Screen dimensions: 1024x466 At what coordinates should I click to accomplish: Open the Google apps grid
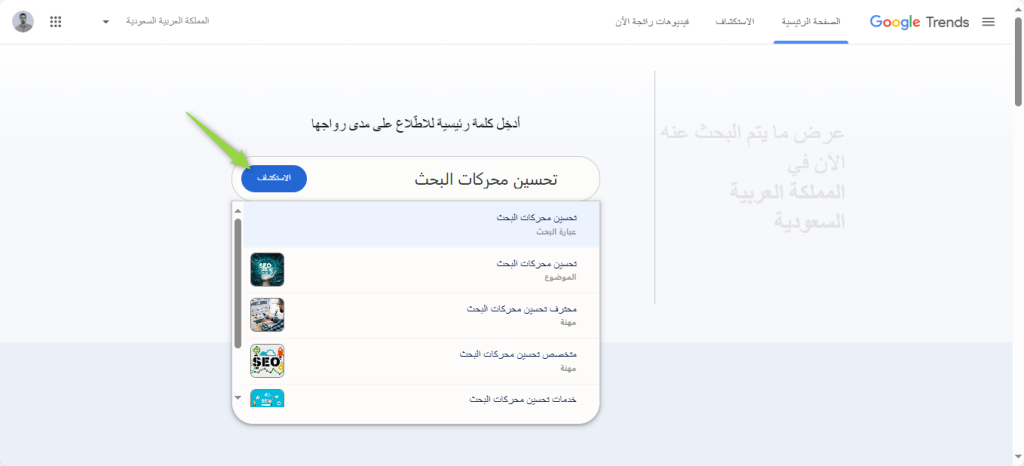pyautogui.click(x=55, y=22)
